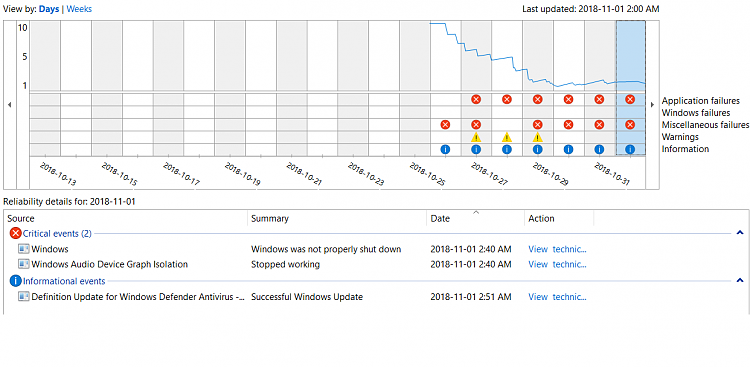Screen dimensions: 750x367
Task: Click Miscellaneous failures icon for 2018-10-30
Action: pyautogui.click(x=568, y=125)
